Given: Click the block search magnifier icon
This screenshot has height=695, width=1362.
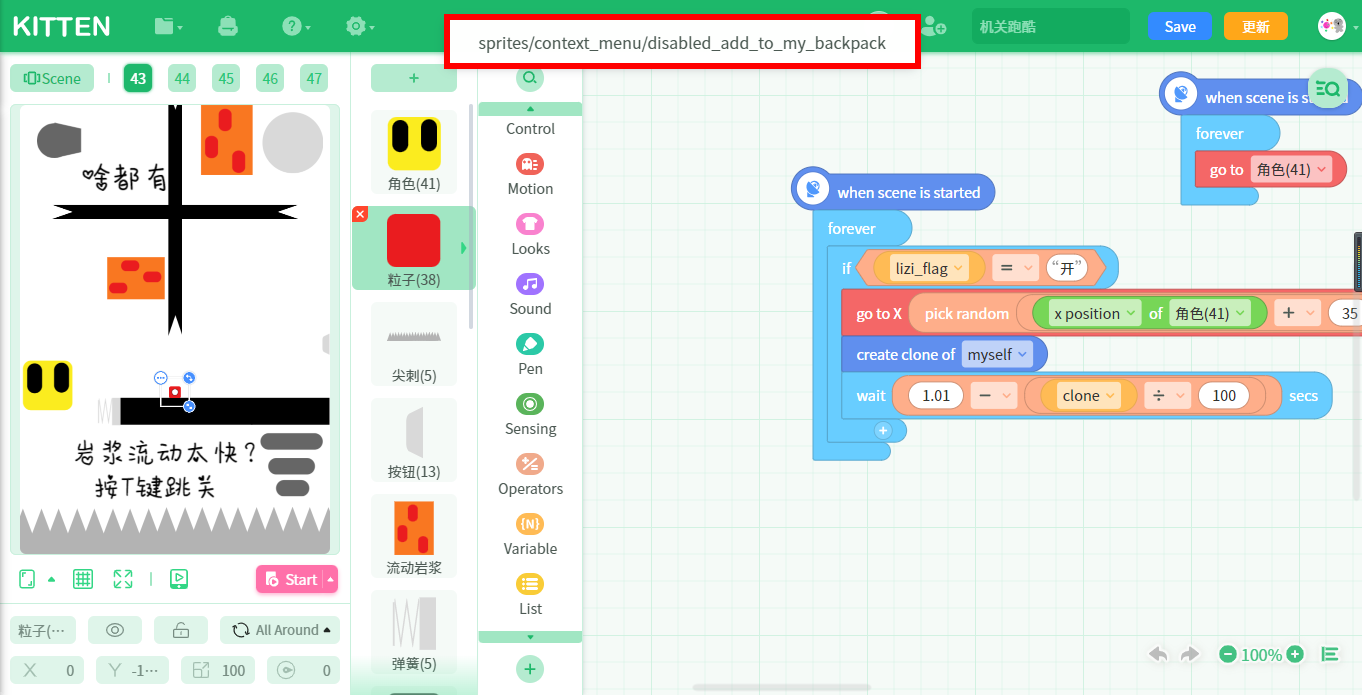Looking at the screenshot, I should coord(530,78).
